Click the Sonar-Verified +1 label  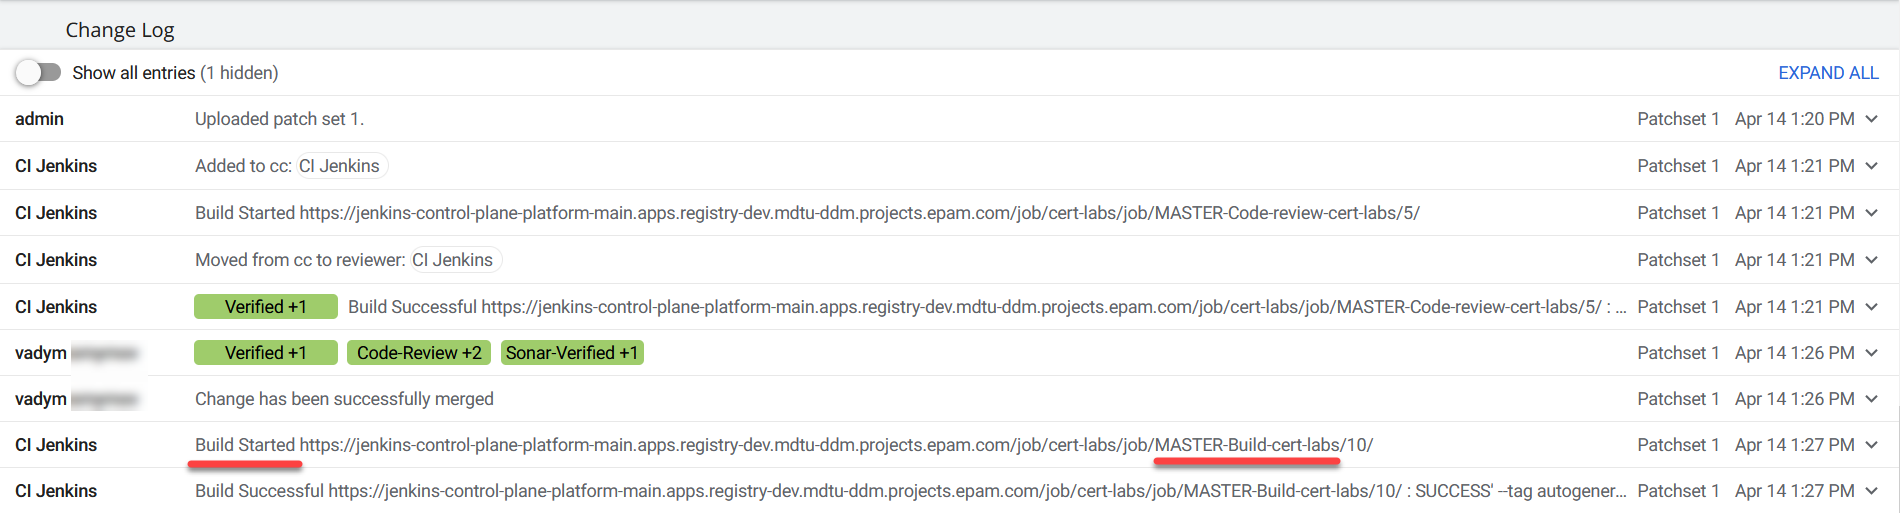tap(572, 353)
